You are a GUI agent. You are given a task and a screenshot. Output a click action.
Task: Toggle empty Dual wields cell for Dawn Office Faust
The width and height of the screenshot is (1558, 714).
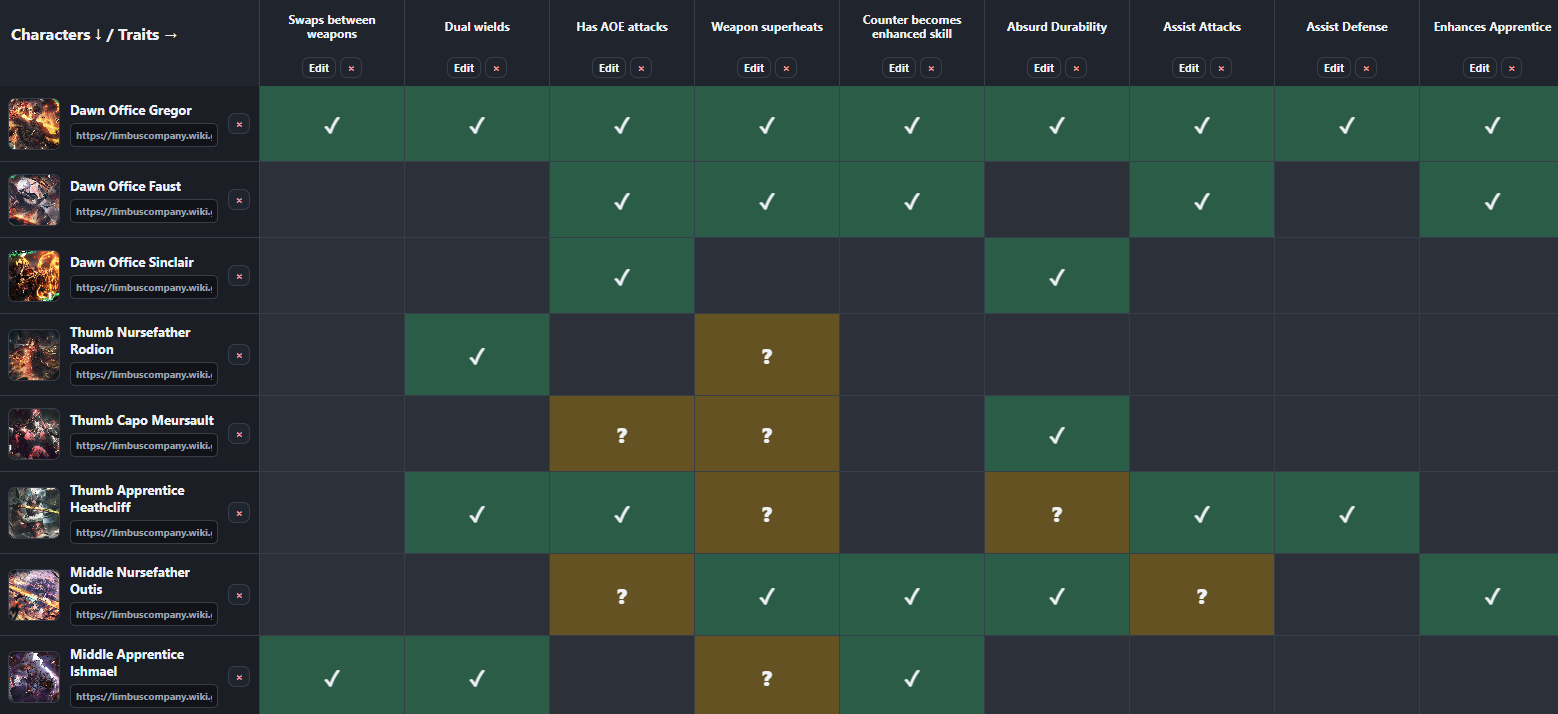(477, 200)
